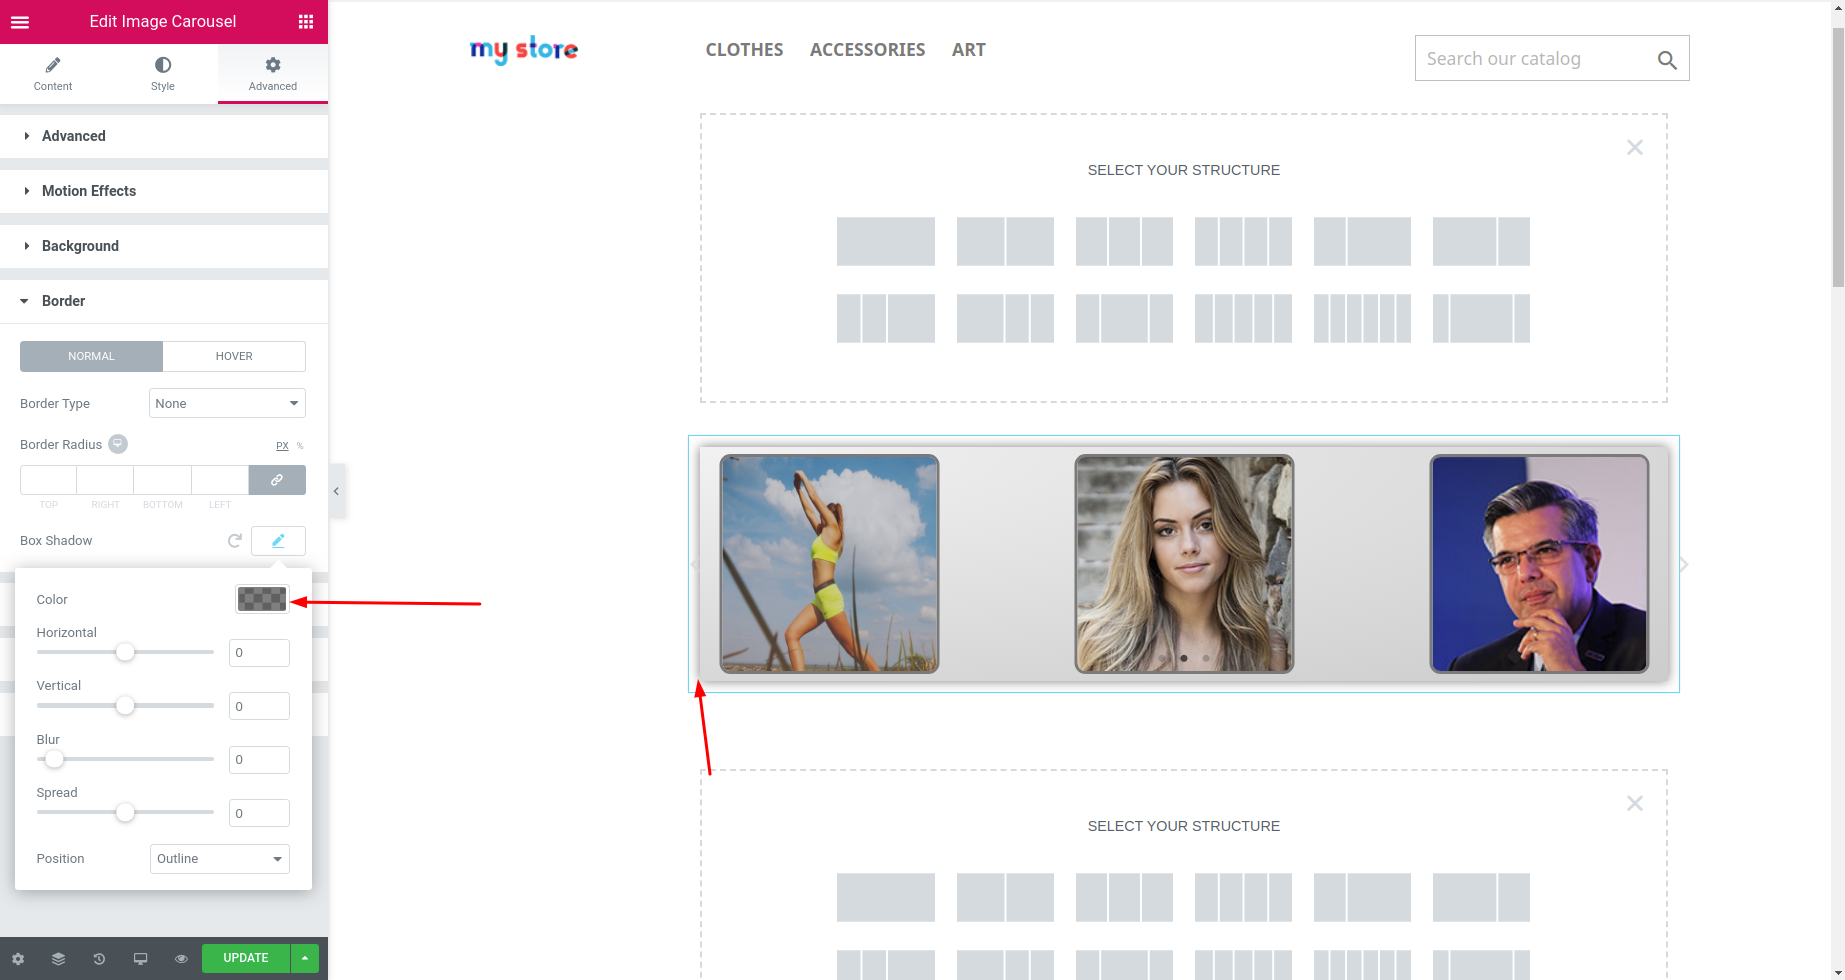Choose percent unit for border radius
Image resolution: width=1845 pixels, height=980 pixels.
click(x=300, y=446)
